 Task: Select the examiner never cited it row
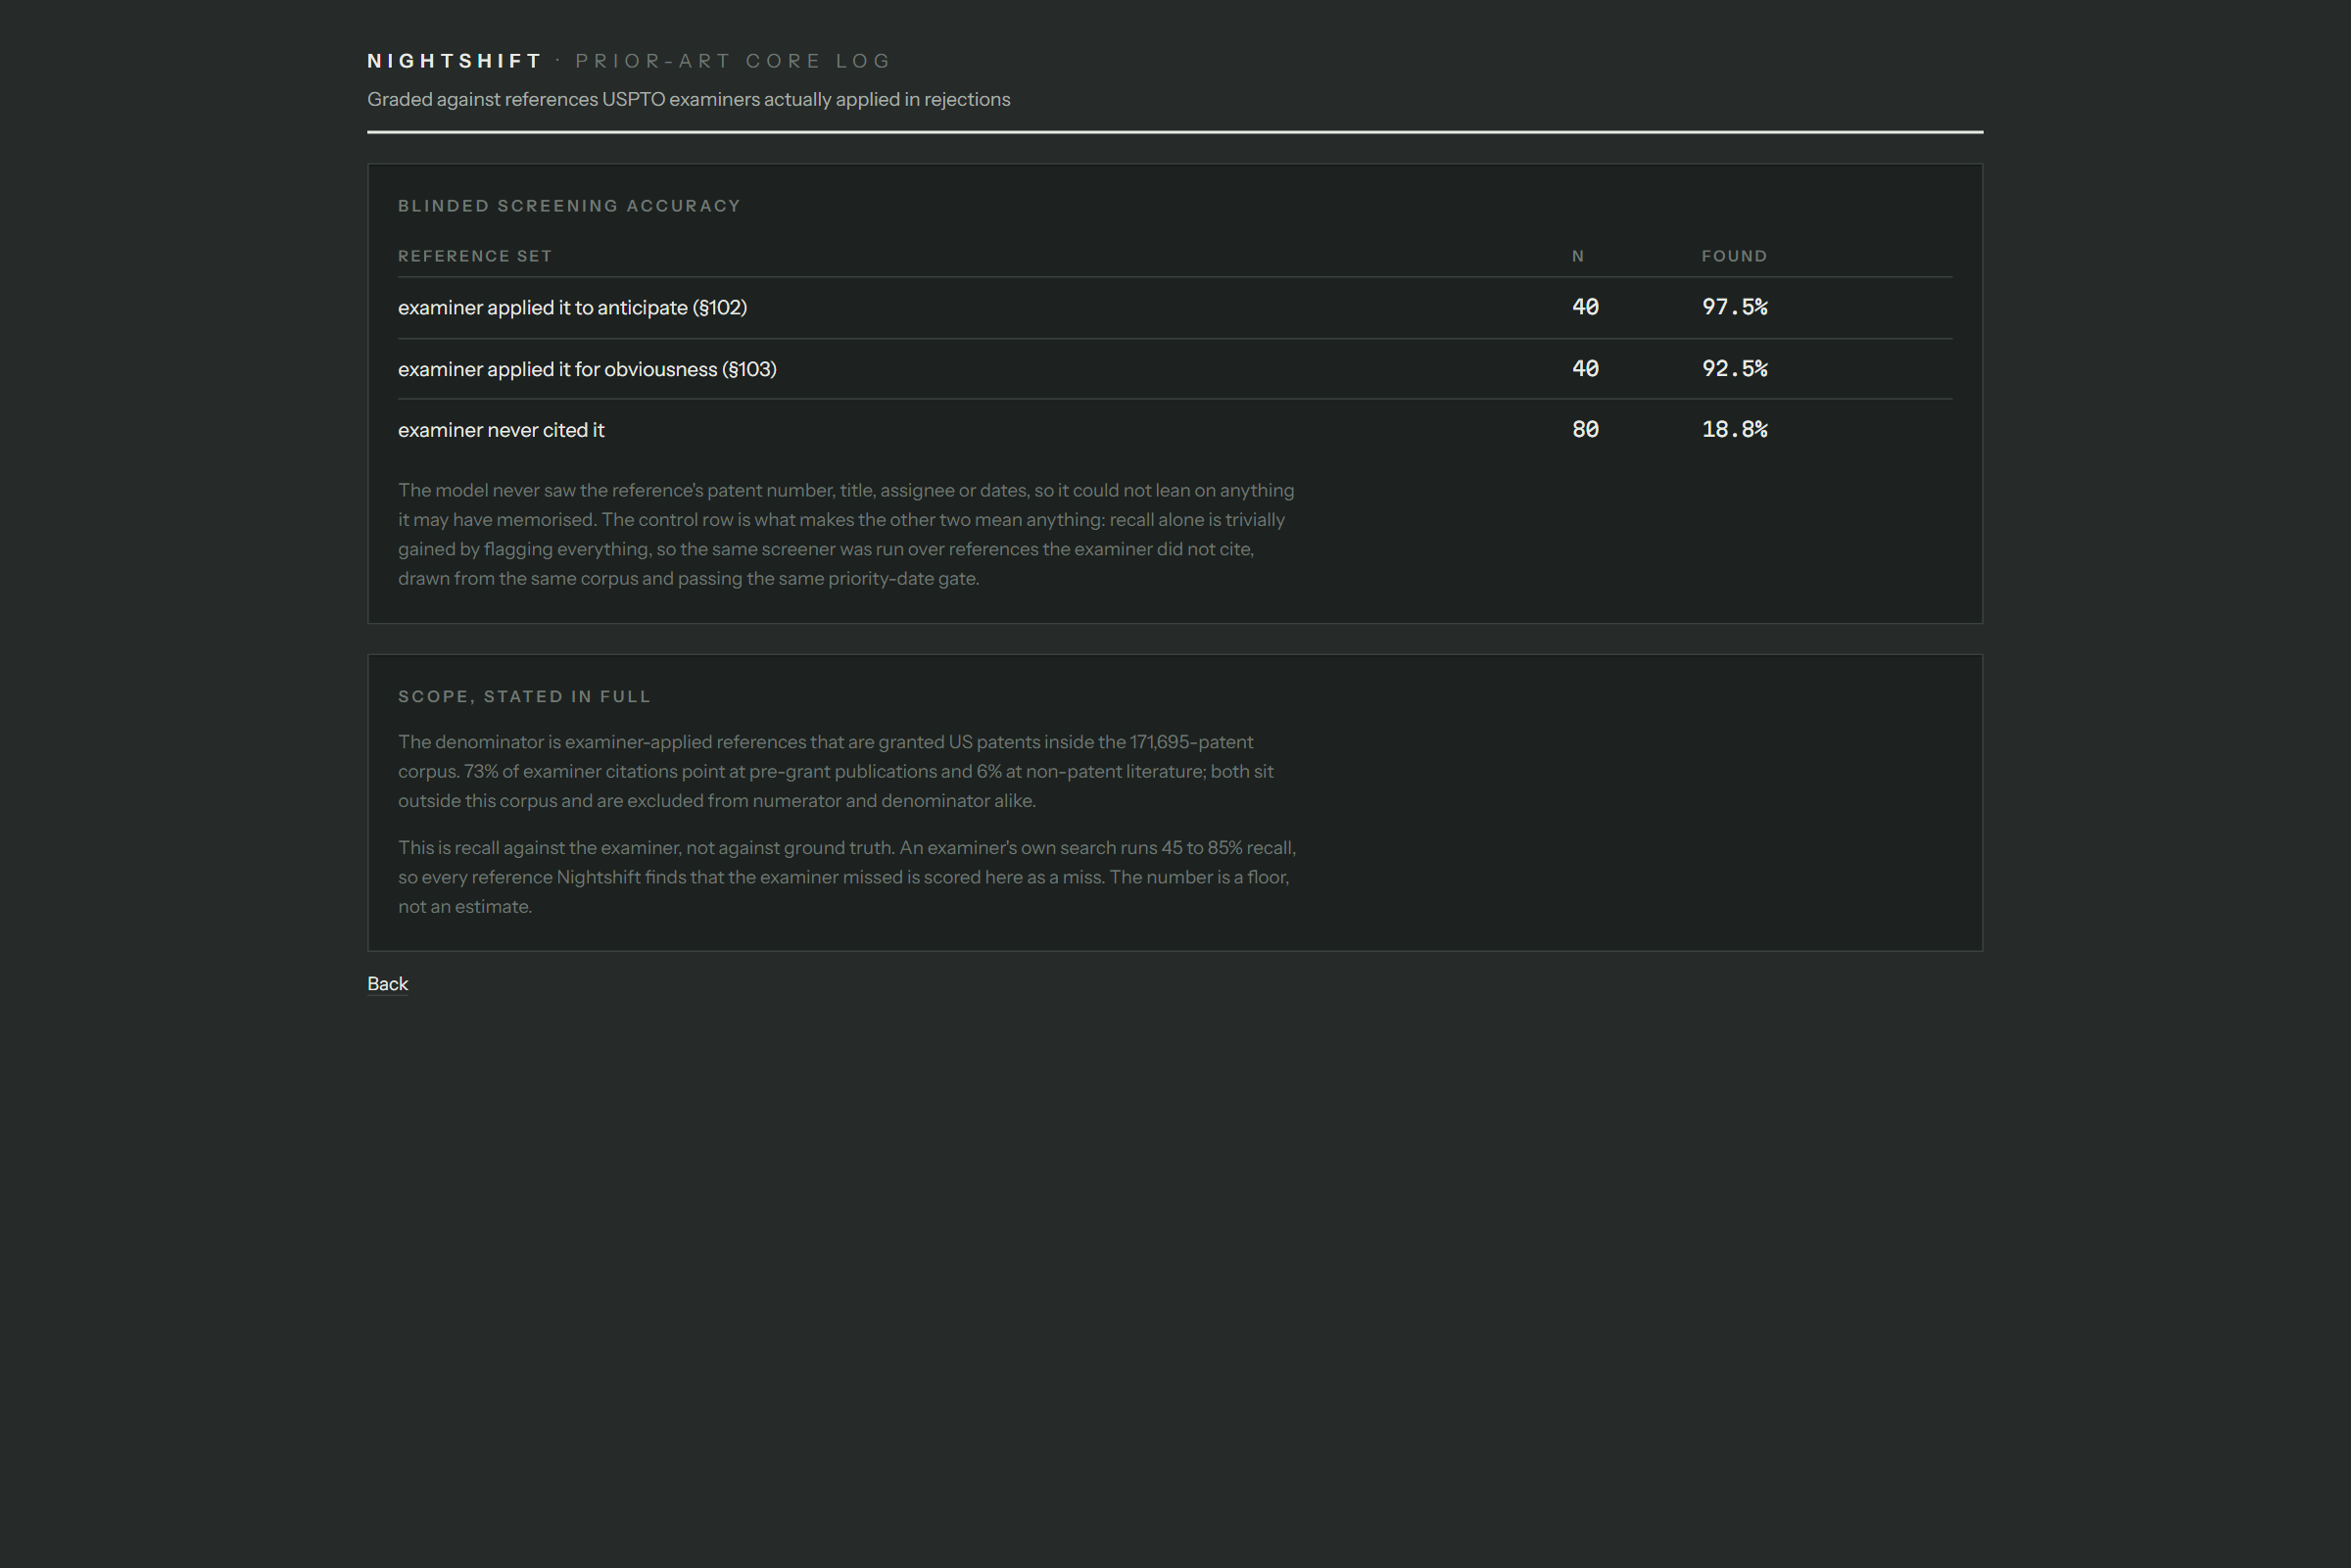pyautogui.click(x=1175, y=430)
